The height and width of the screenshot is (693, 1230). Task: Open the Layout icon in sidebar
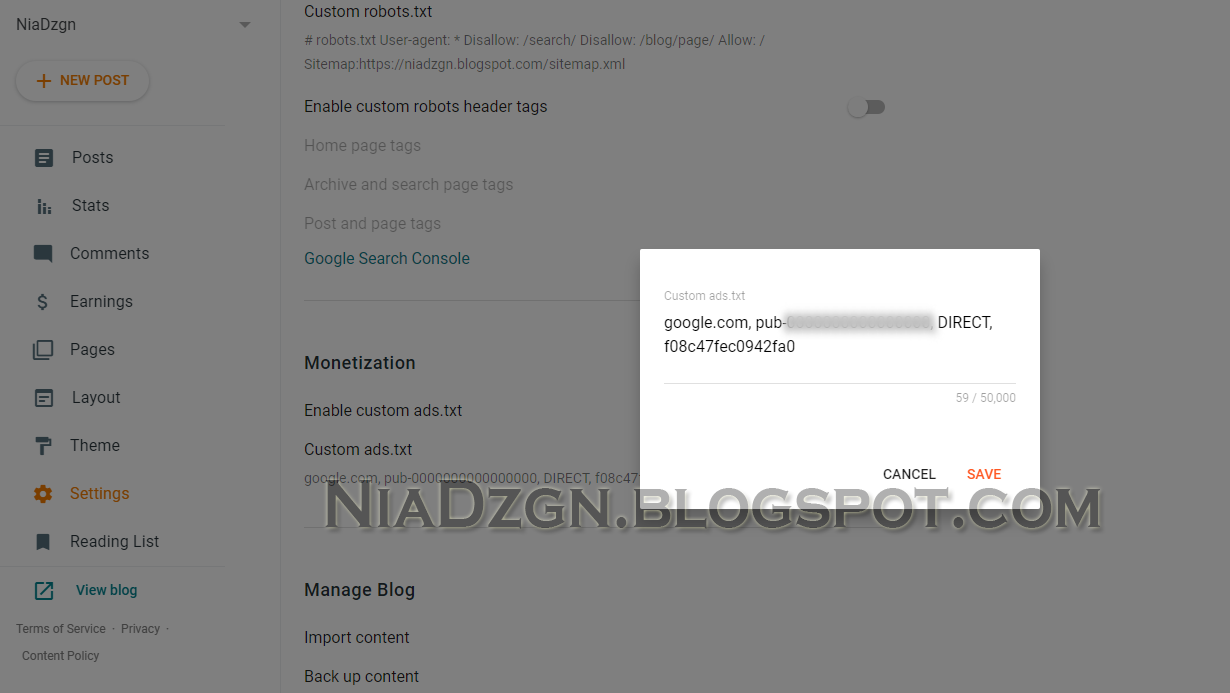click(x=44, y=398)
